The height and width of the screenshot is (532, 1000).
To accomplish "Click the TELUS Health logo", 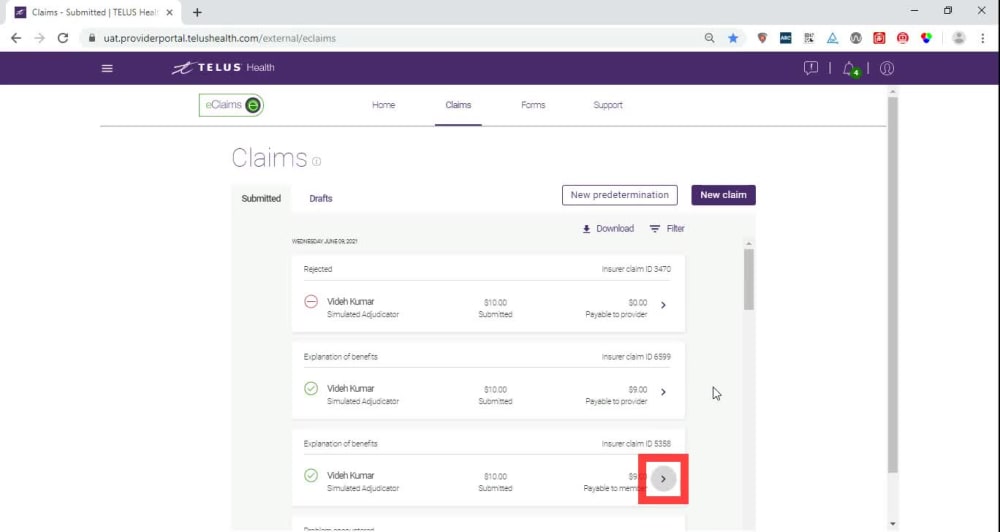I will coord(223,68).
